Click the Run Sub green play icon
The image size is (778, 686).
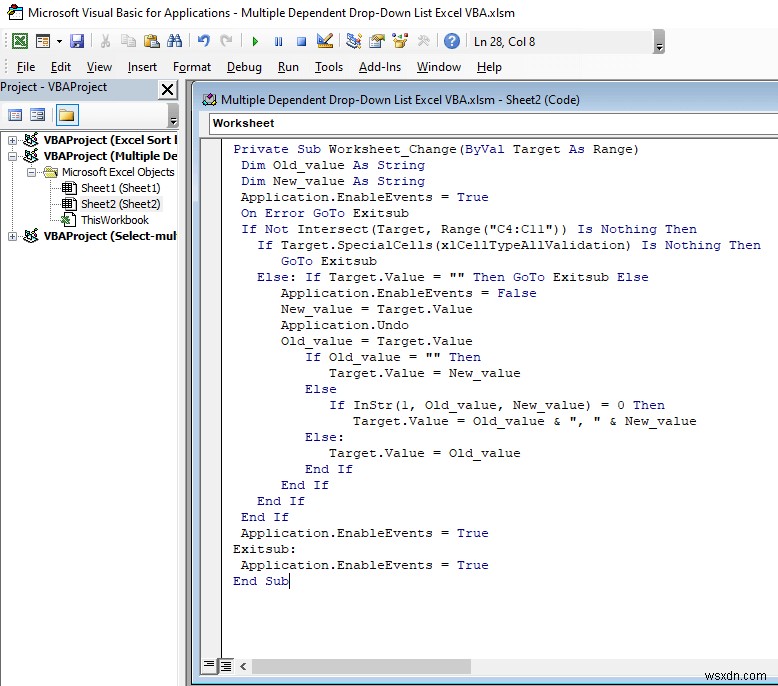point(255,41)
